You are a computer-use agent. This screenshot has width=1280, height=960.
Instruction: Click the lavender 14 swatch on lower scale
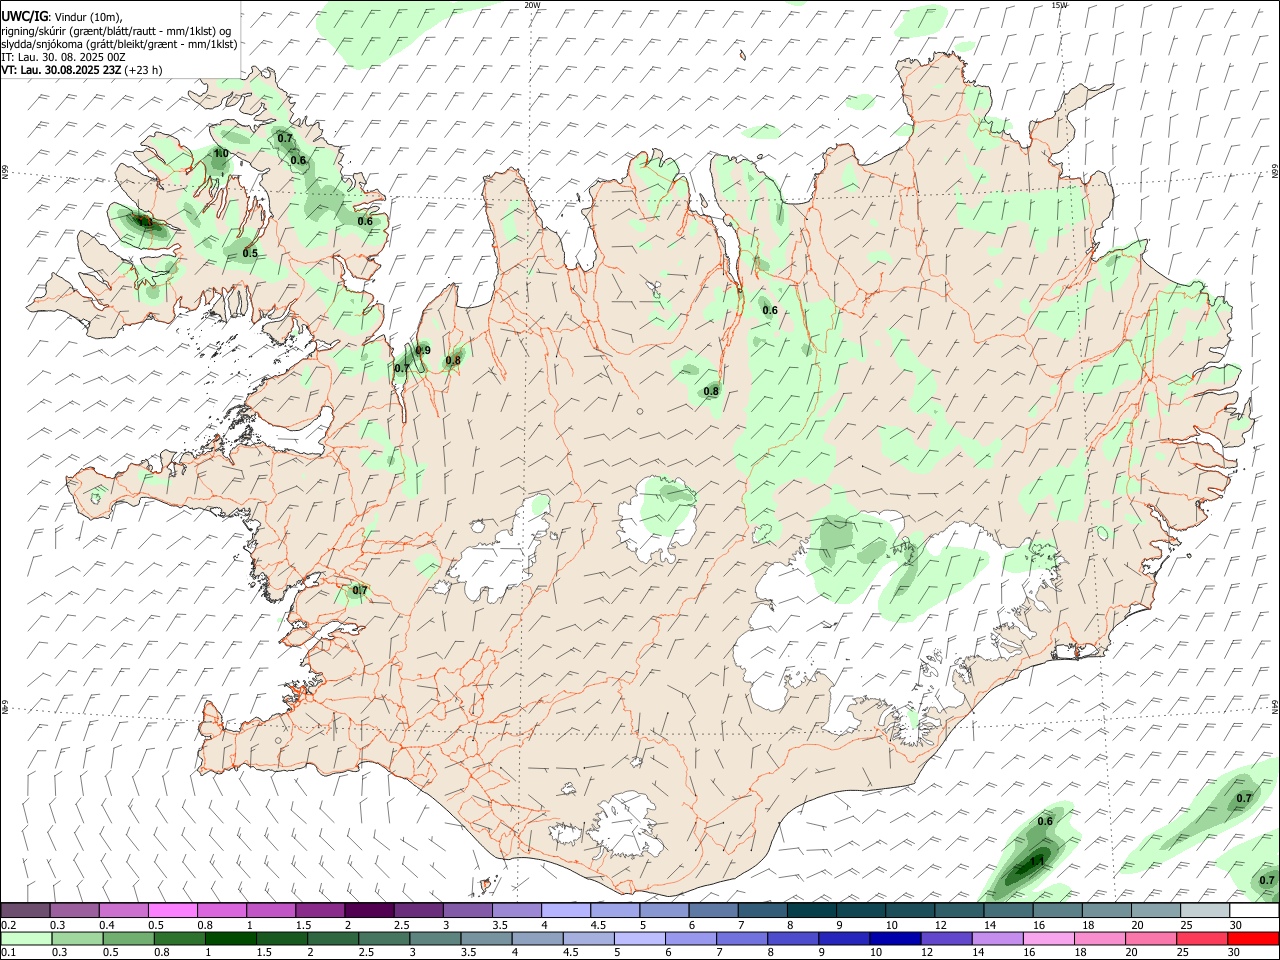997,939
